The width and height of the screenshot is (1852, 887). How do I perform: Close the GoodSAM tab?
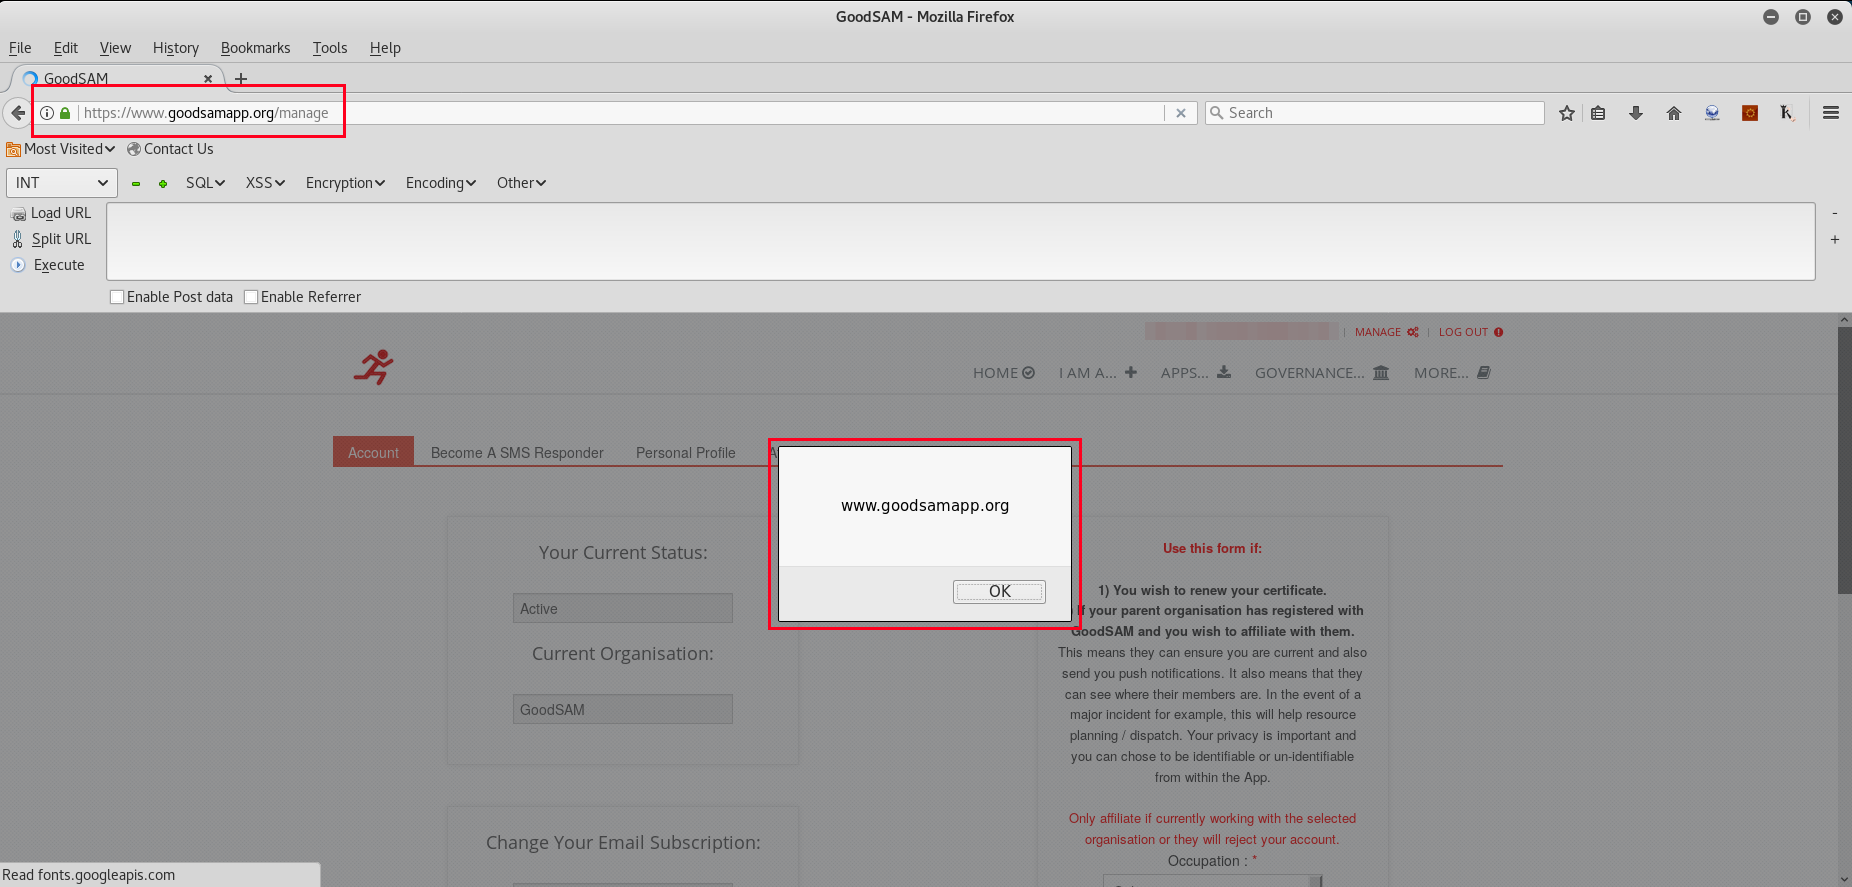[208, 78]
